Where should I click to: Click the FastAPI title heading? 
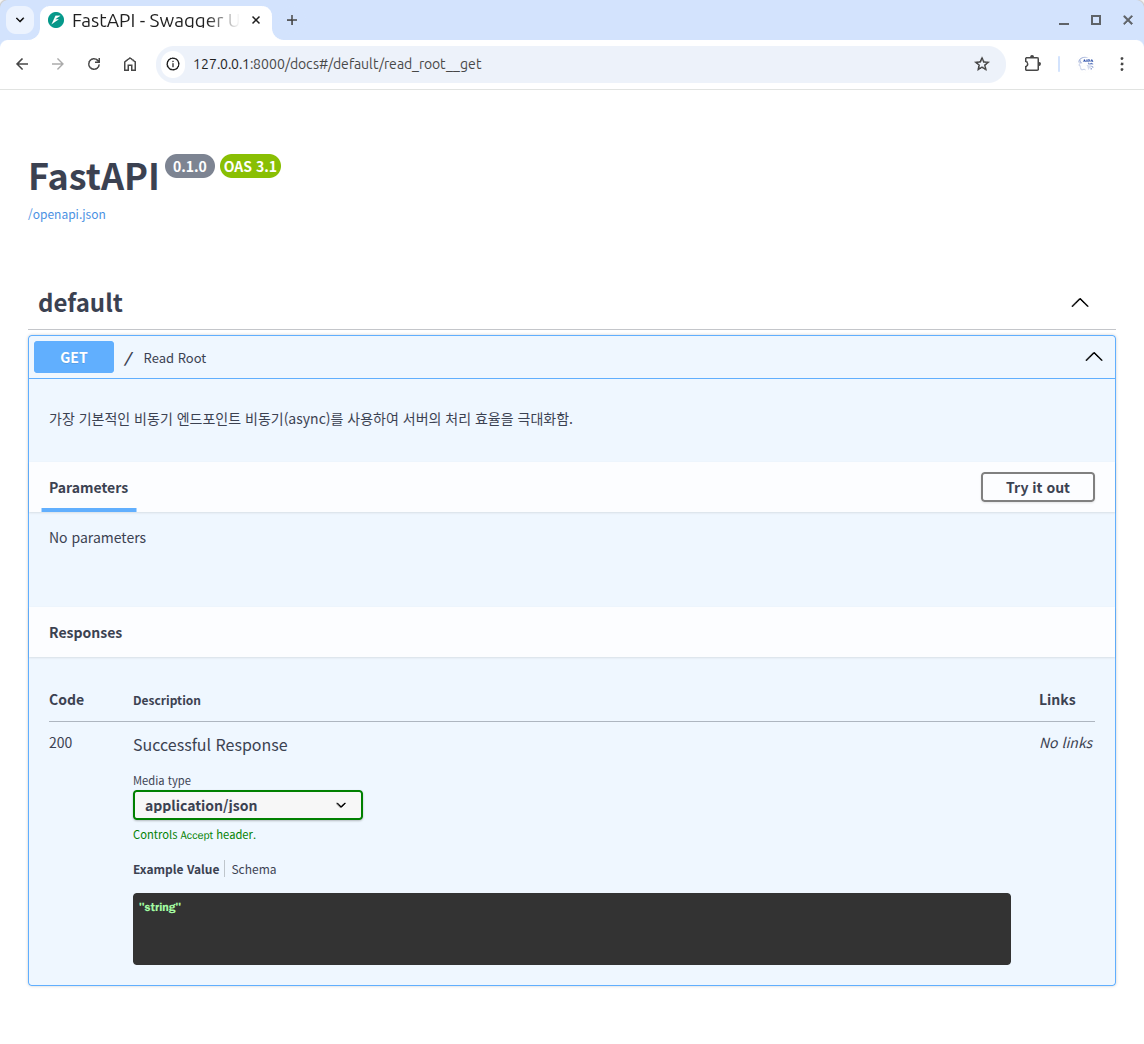[93, 177]
